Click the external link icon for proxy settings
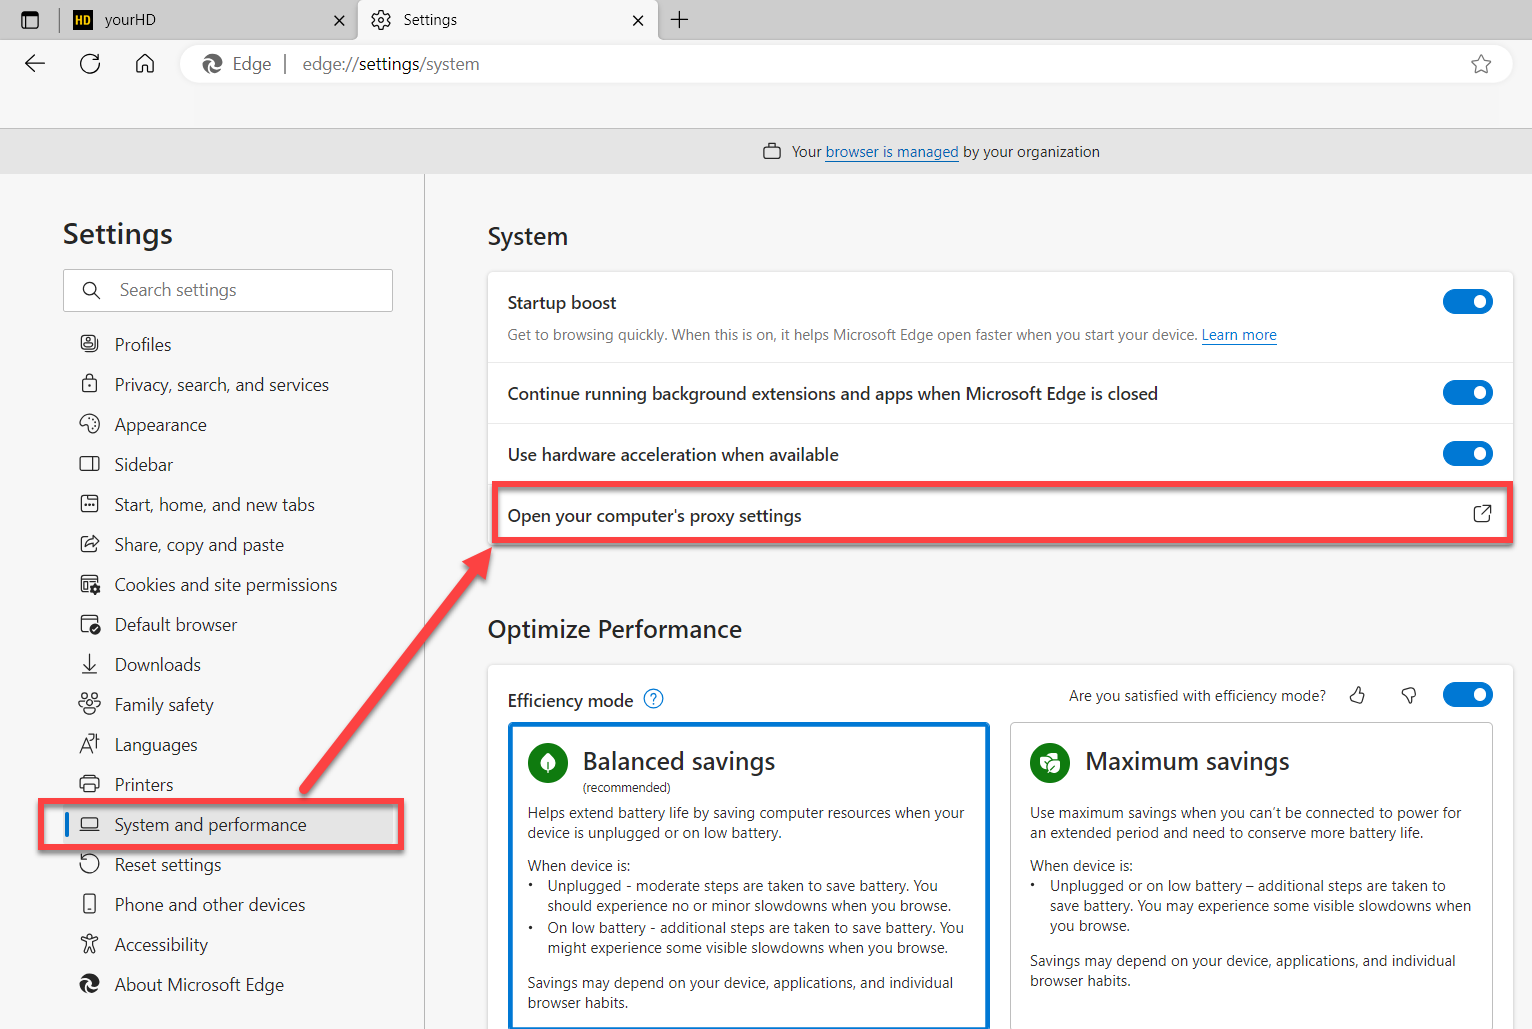1532x1029 pixels. (1483, 513)
